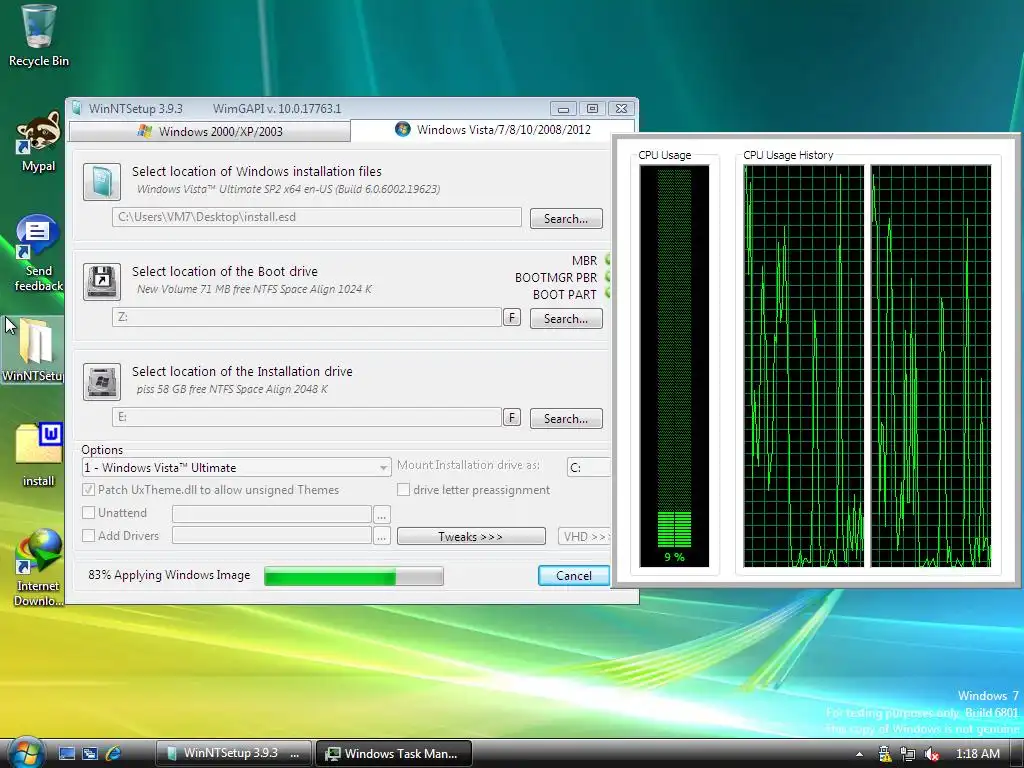
Task: Click the muted volume tray icon
Action: [932, 754]
